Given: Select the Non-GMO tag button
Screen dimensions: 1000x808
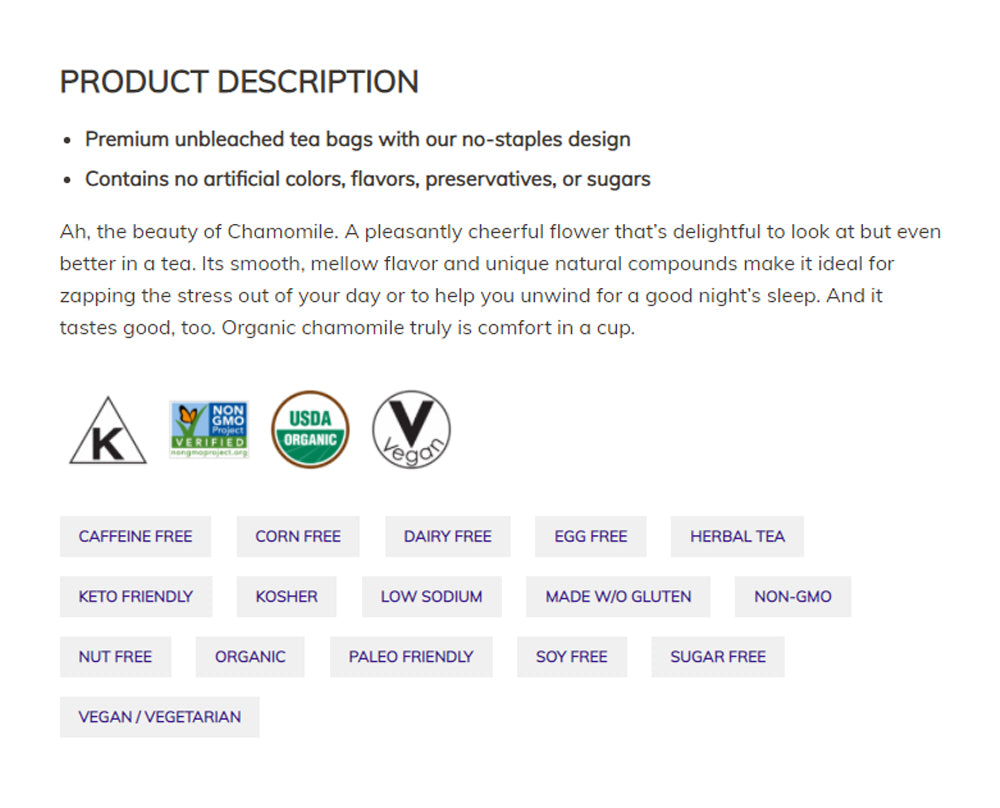Looking at the screenshot, I should [793, 597].
